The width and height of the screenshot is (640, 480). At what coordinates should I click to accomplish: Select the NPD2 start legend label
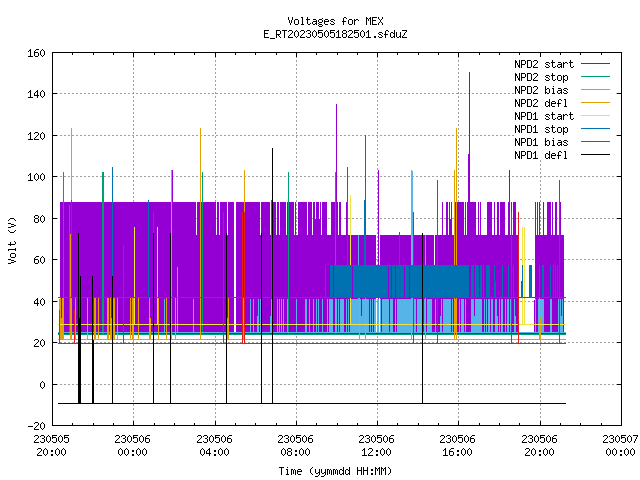coord(544,64)
